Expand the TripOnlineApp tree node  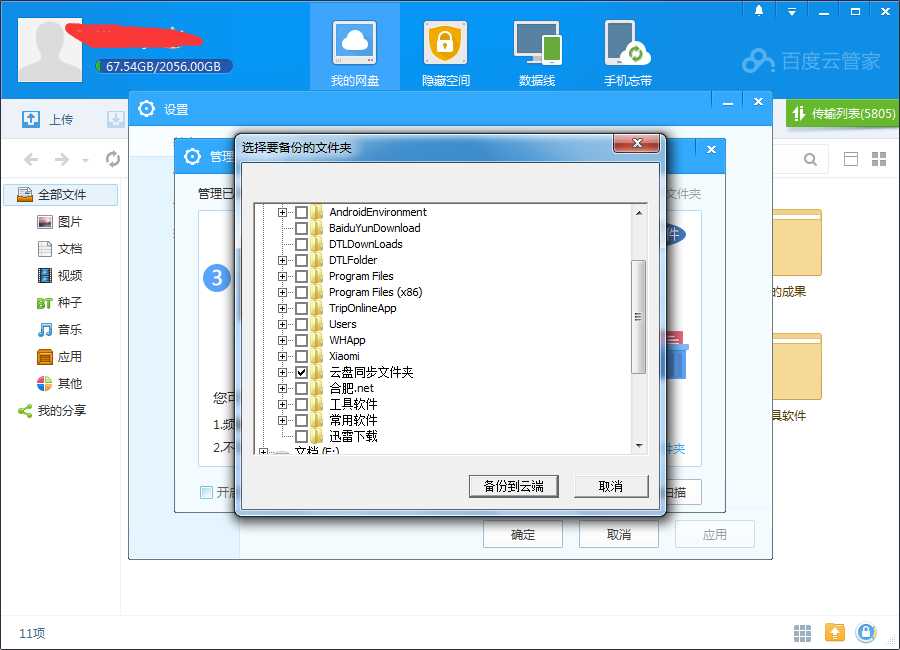282,308
